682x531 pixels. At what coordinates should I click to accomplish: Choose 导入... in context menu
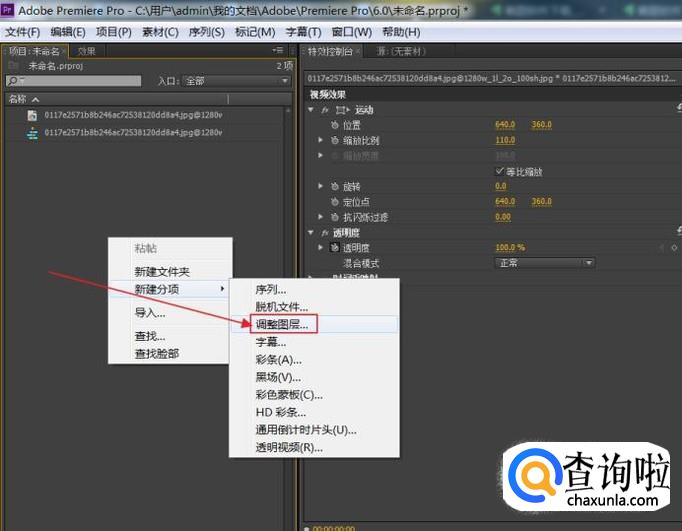click(x=150, y=313)
